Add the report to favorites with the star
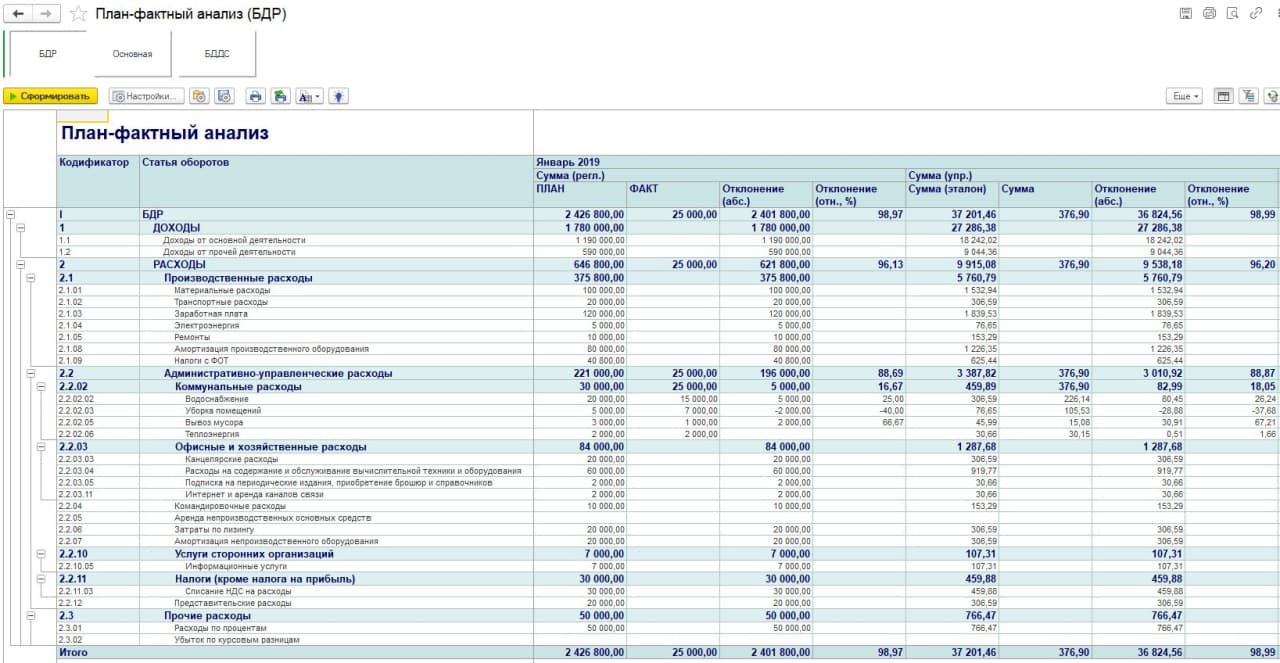The height and width of the screenshot is (663, 1280). [78, 14]
